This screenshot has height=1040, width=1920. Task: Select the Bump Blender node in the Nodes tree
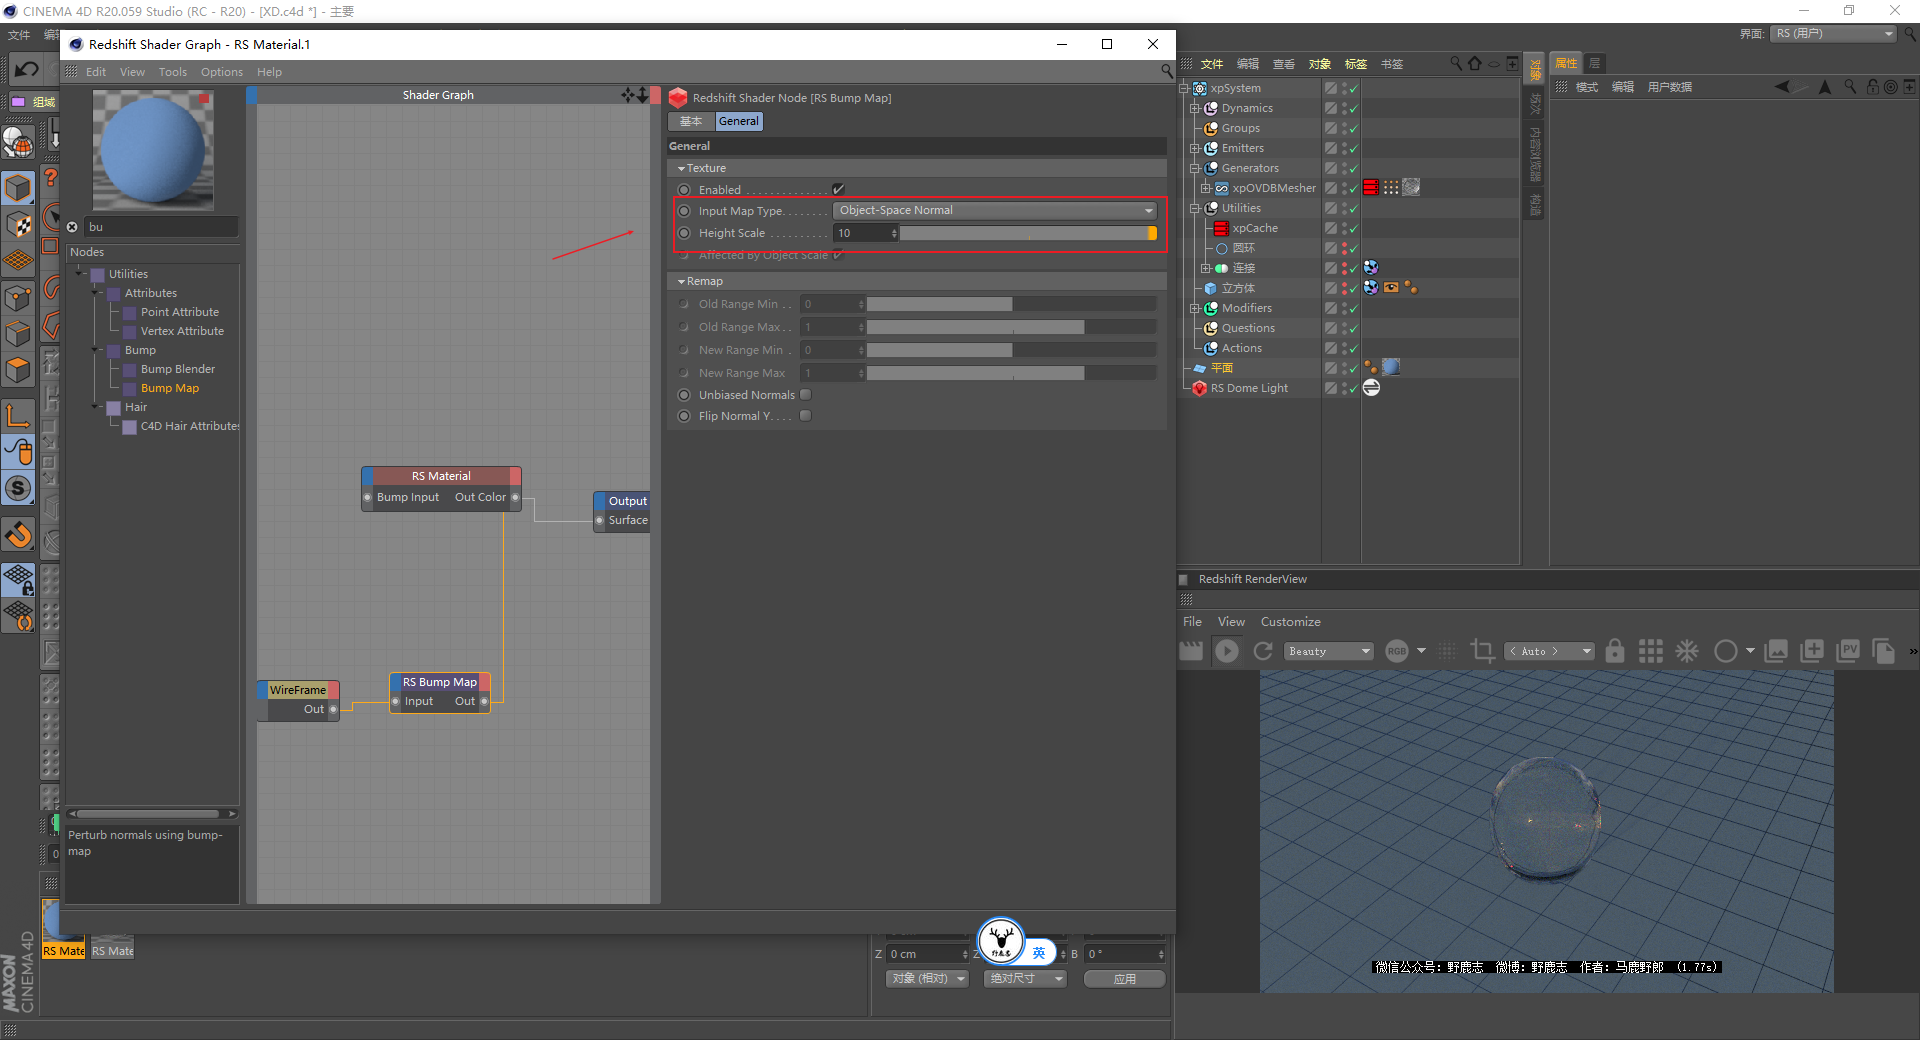pos(177,369)
